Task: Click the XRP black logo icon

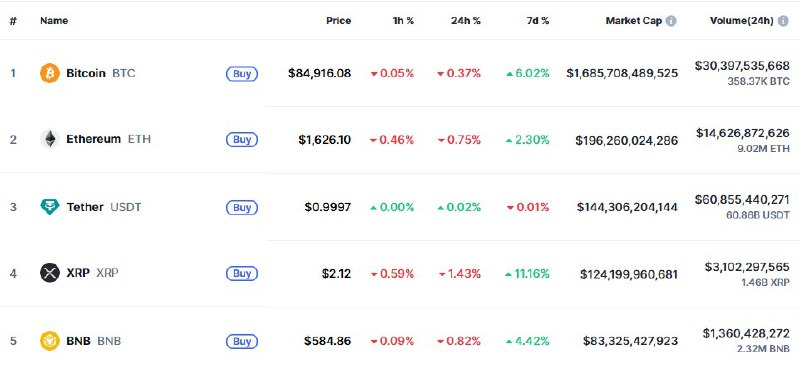Action: tap(50, 273)
